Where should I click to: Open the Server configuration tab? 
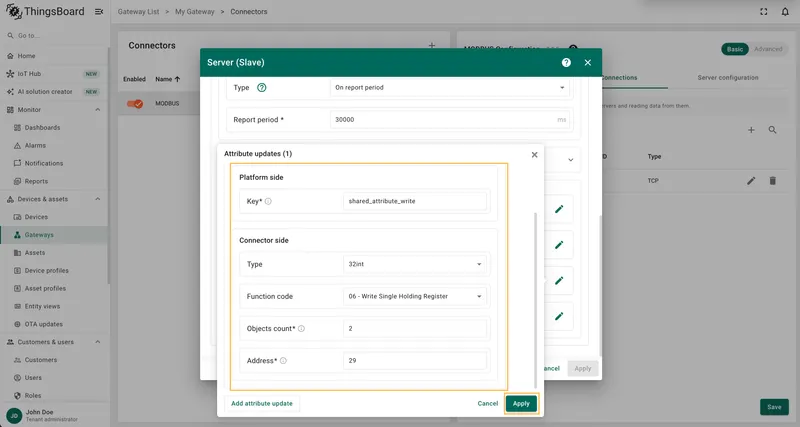(728, 78)
